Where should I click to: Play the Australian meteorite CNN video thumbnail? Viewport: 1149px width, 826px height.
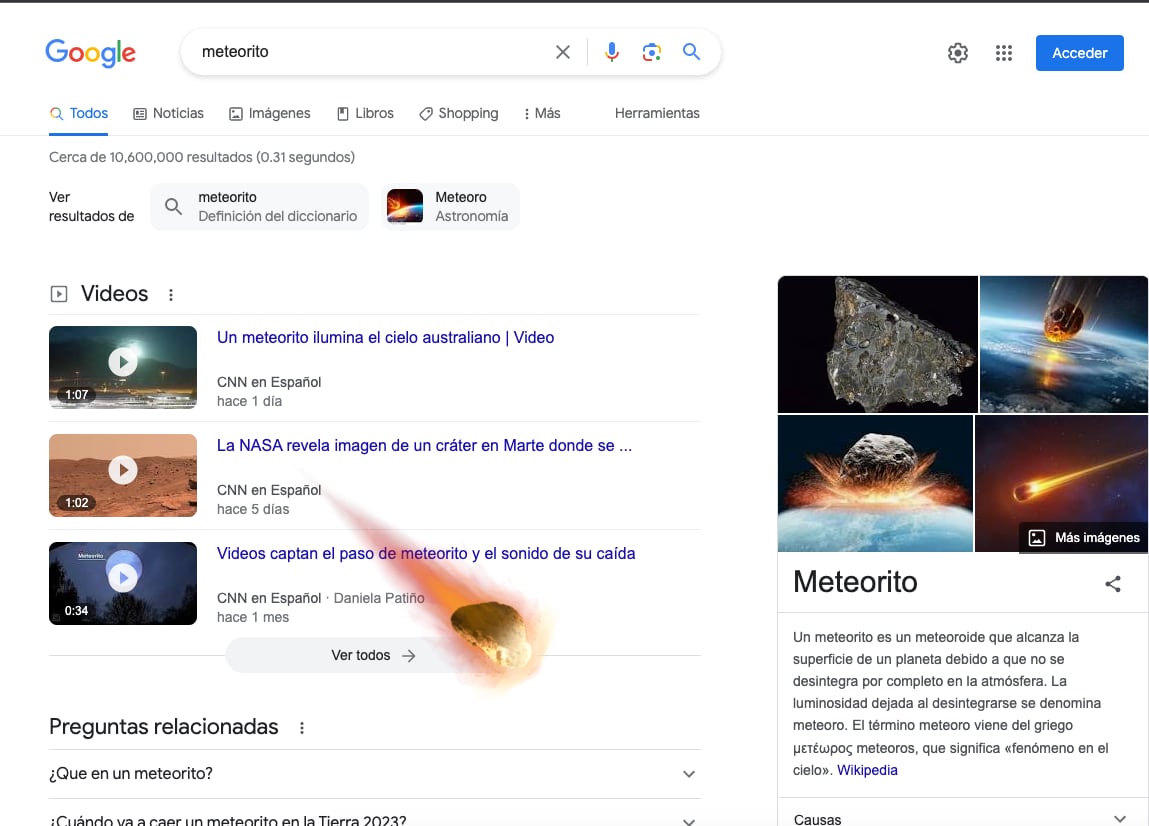(x=122, y=367)
